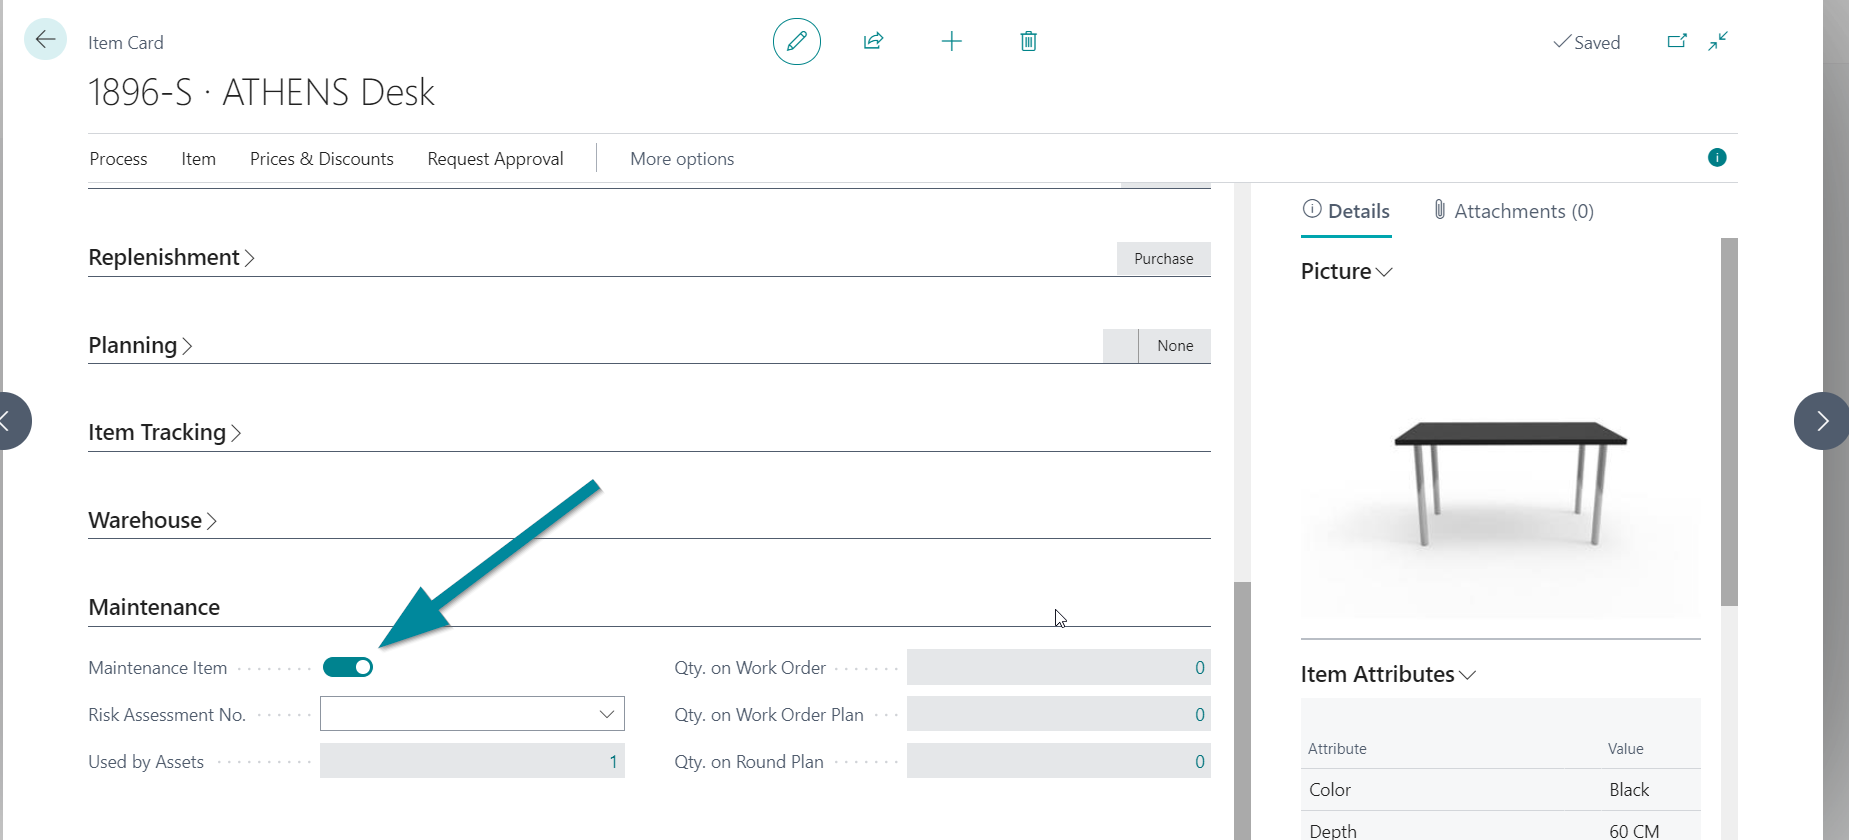Screen dimensions: 1849x840
Task: Click the Used by Assets value 1
Action: 472,761
